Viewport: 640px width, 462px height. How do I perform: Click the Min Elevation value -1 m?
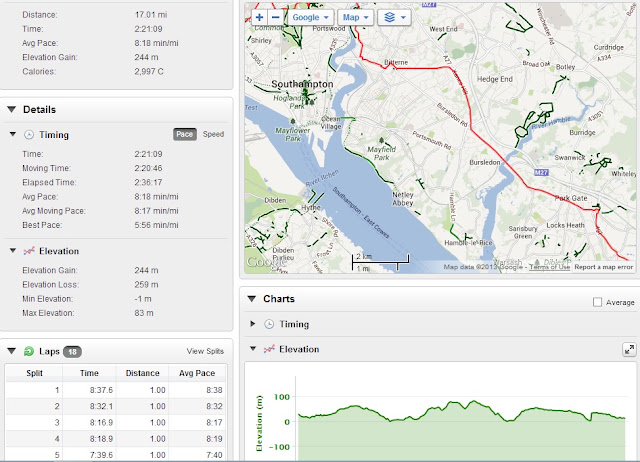(143, 299)
